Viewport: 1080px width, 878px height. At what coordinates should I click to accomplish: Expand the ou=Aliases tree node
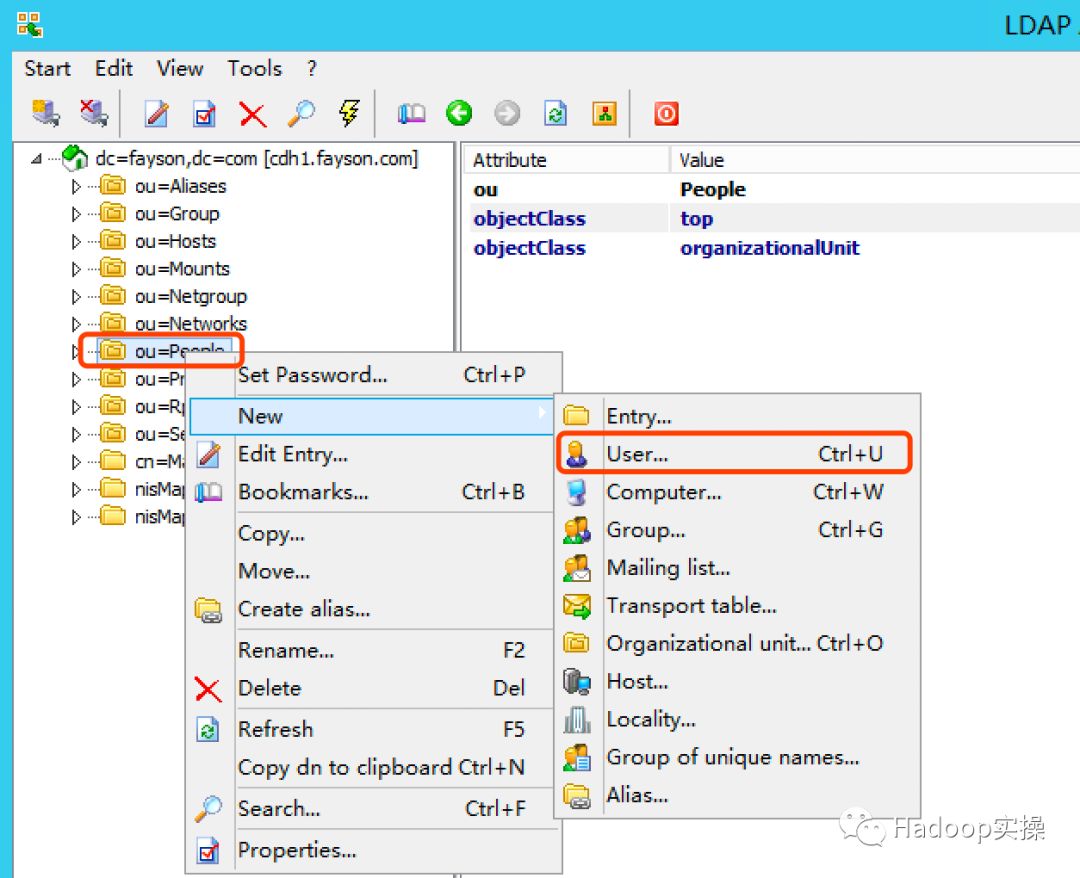point(76,187)
